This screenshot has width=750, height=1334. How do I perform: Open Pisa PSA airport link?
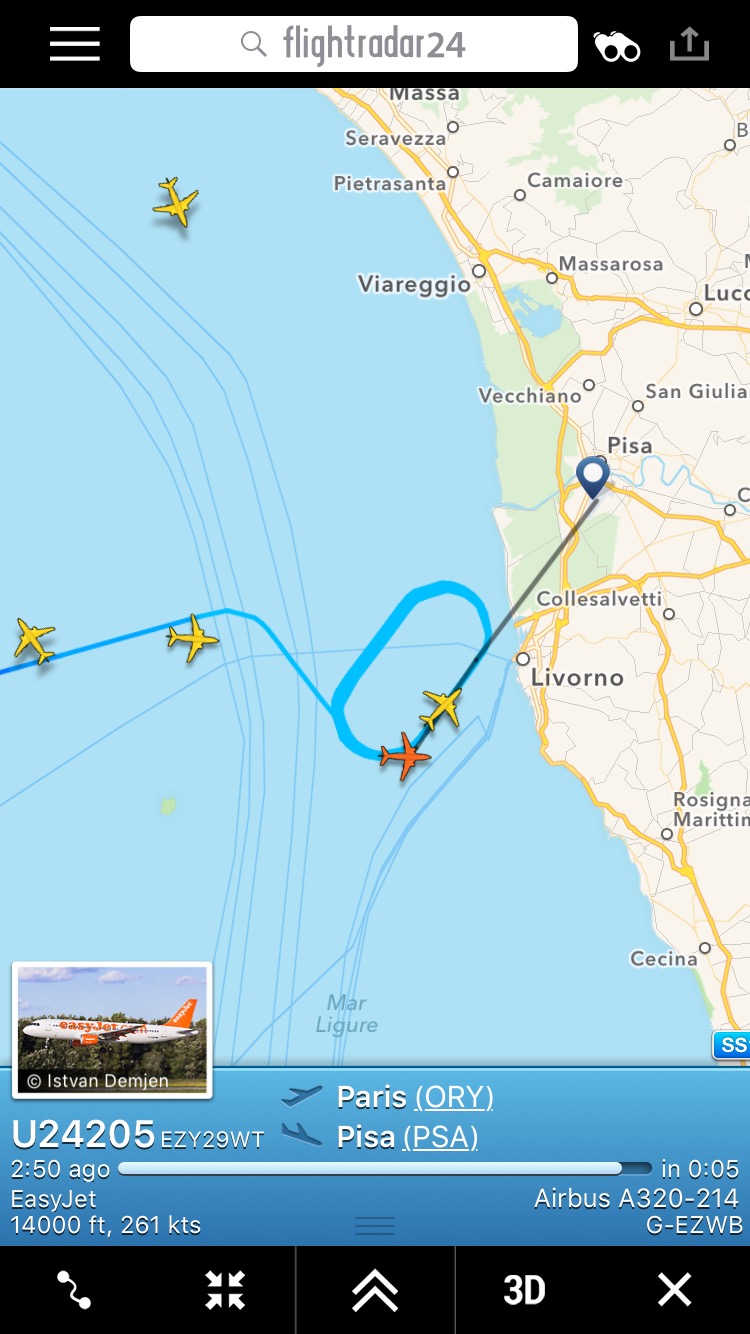[x=441, y=1137]
